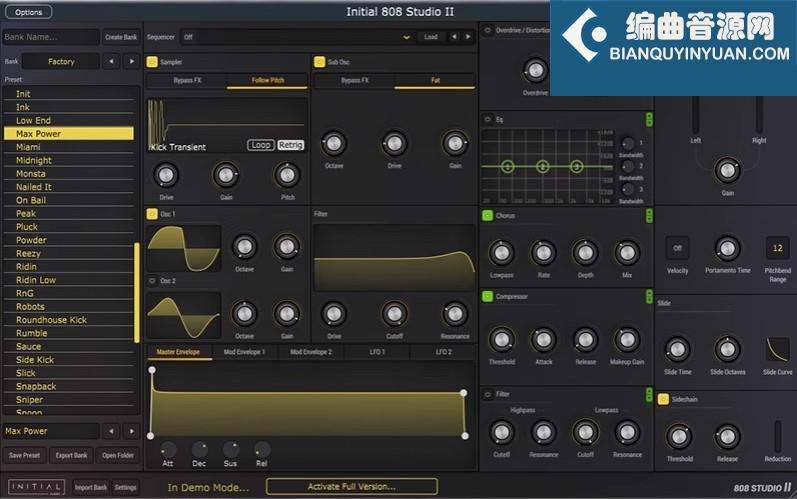Open the Sequencer pattern dropdown
This screenshot has height=499, width=797.
pos(406,37)
